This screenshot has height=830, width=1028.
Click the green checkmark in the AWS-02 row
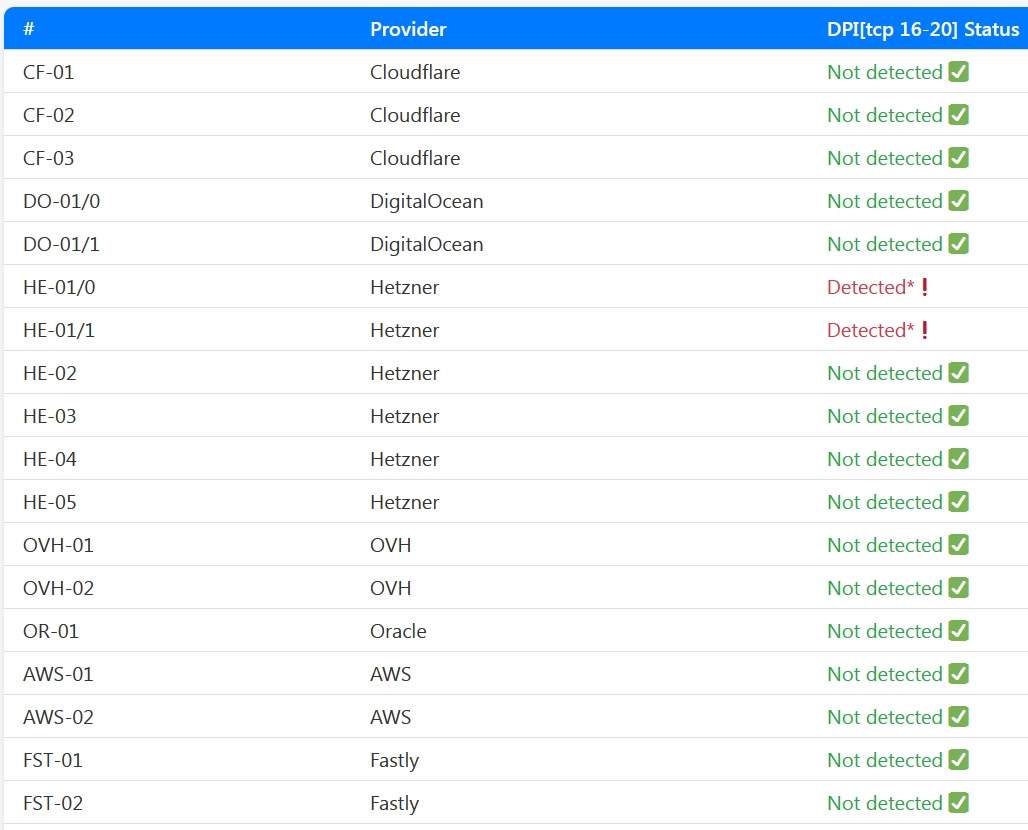959,717
